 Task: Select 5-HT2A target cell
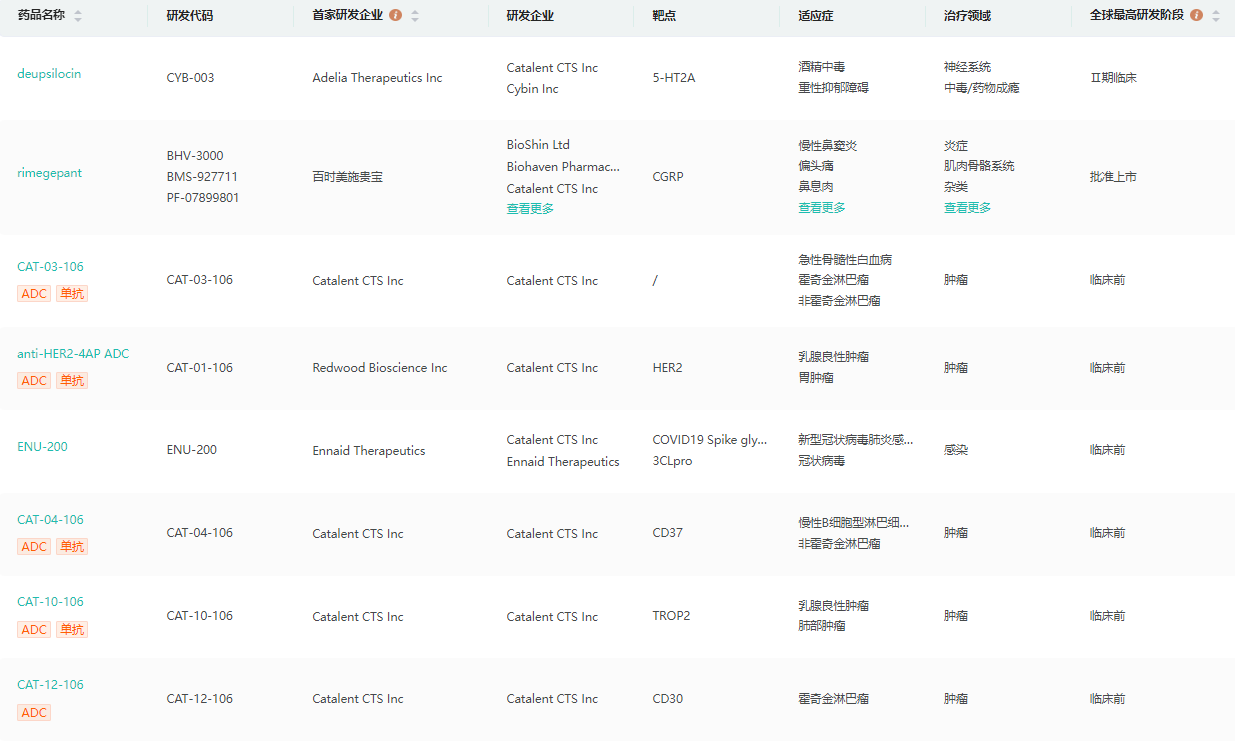[x=674, y=78]
